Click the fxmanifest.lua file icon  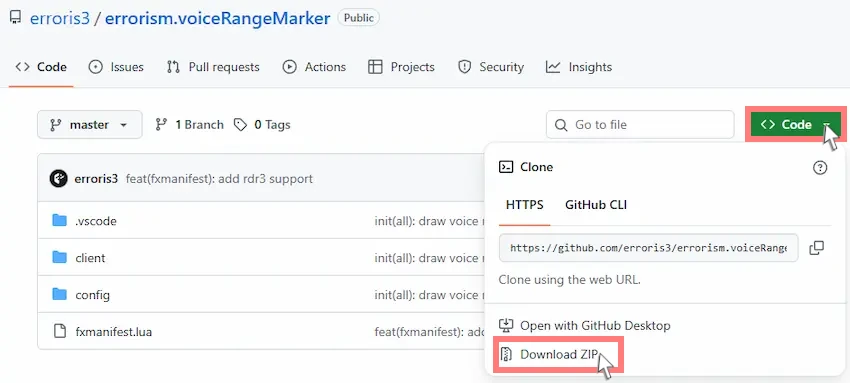[x=60, y=331]
